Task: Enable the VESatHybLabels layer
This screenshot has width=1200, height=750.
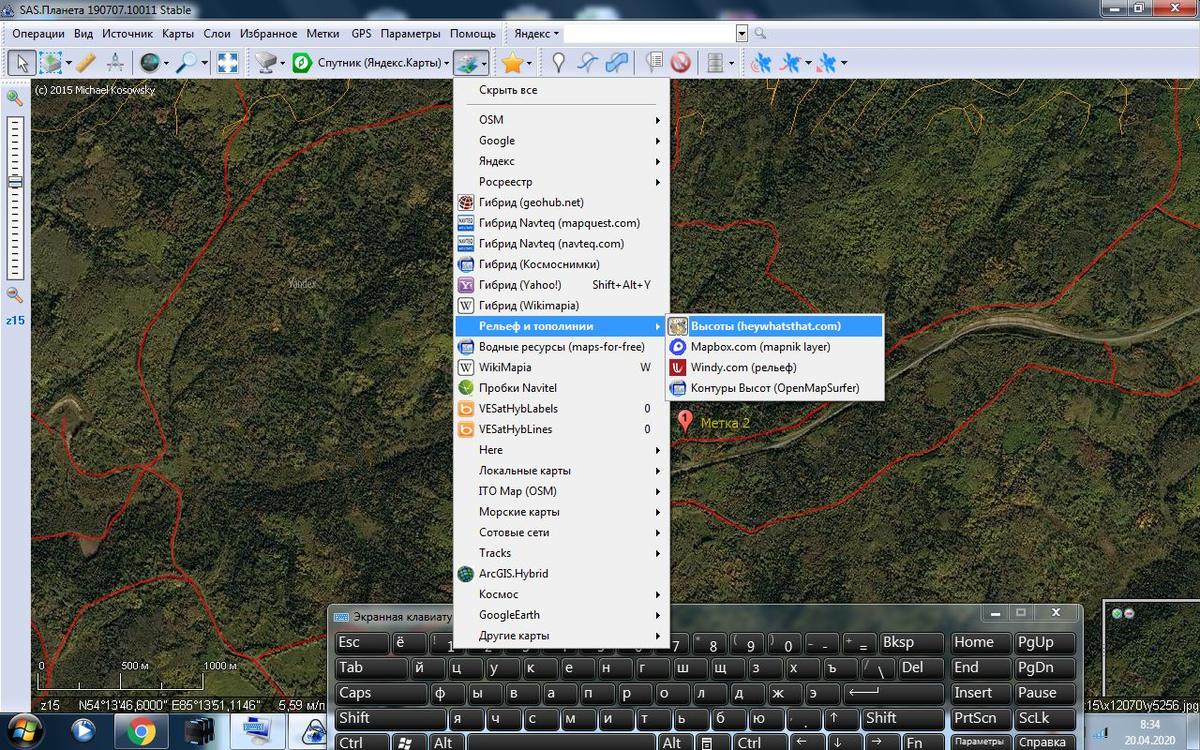Action: tap(561, 408)
